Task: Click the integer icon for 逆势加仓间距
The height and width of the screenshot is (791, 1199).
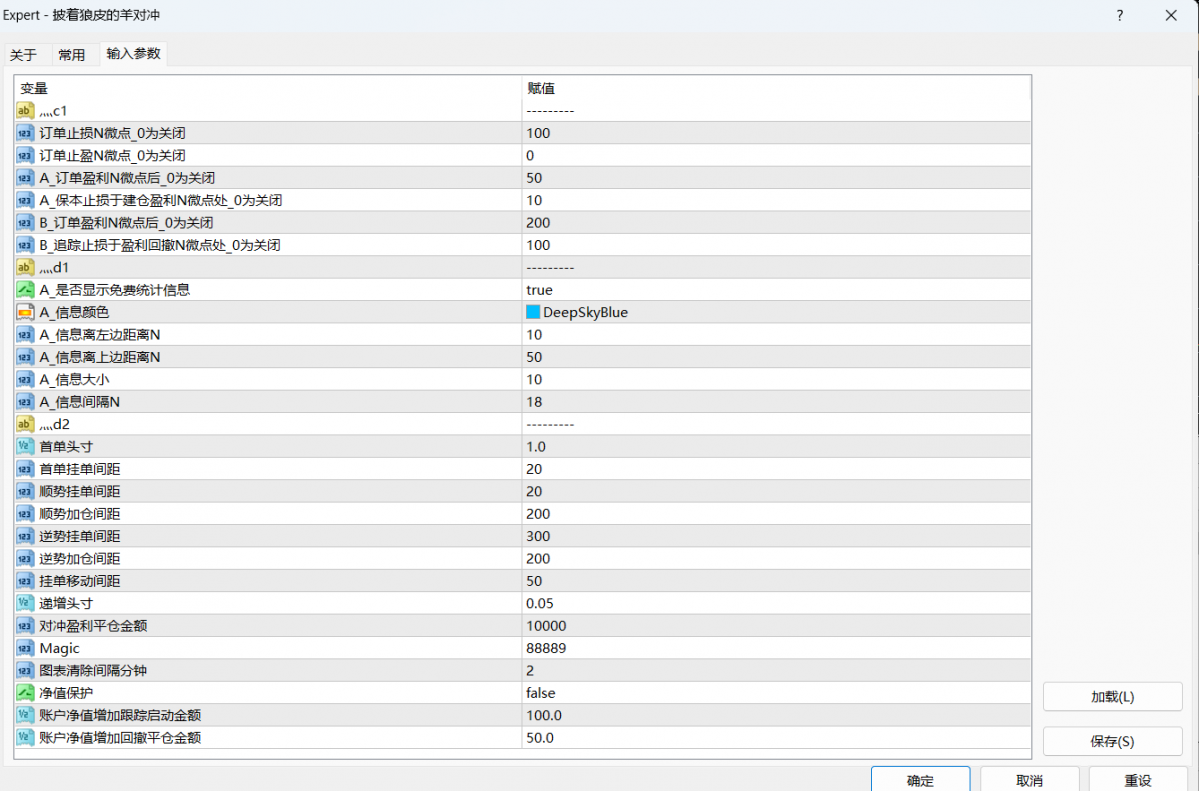Action: click(25, 558)
